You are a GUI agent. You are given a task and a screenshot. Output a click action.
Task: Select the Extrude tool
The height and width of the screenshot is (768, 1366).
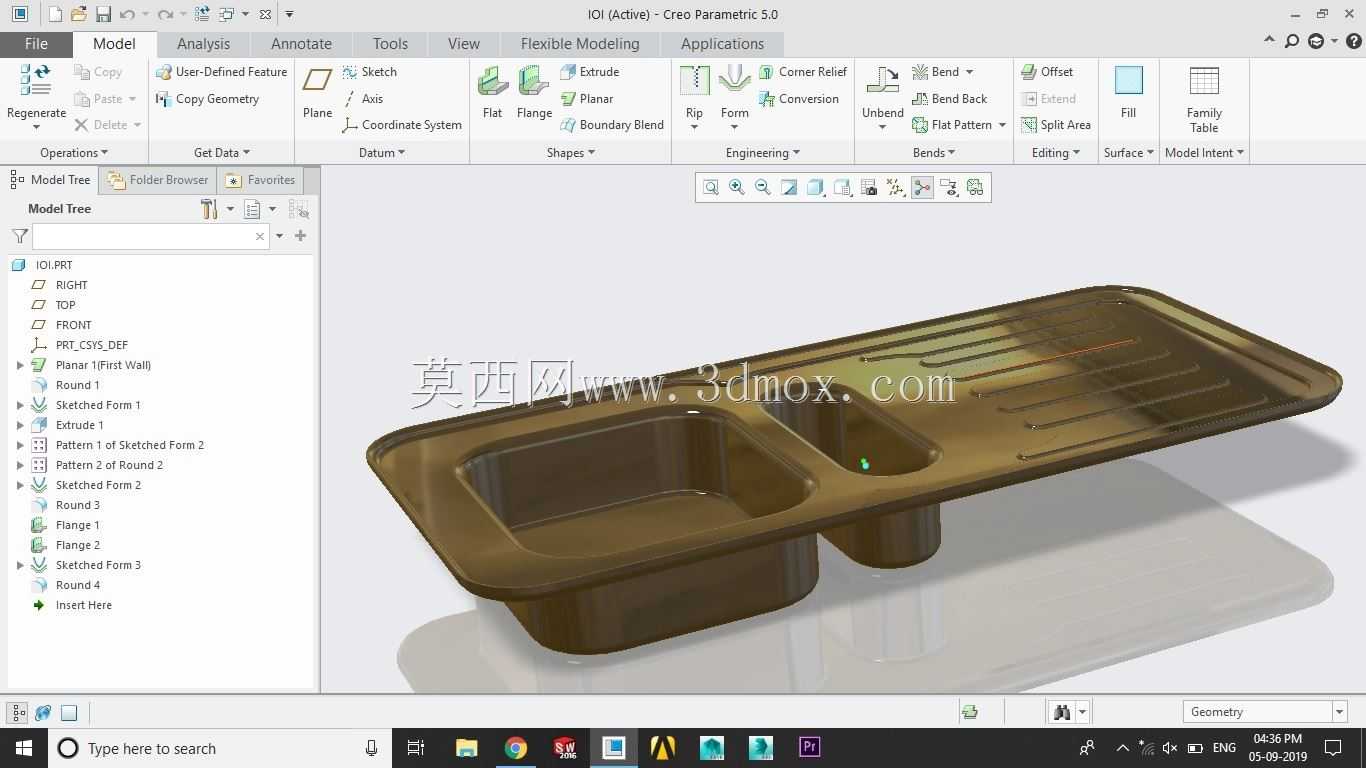tap(590, 72)
